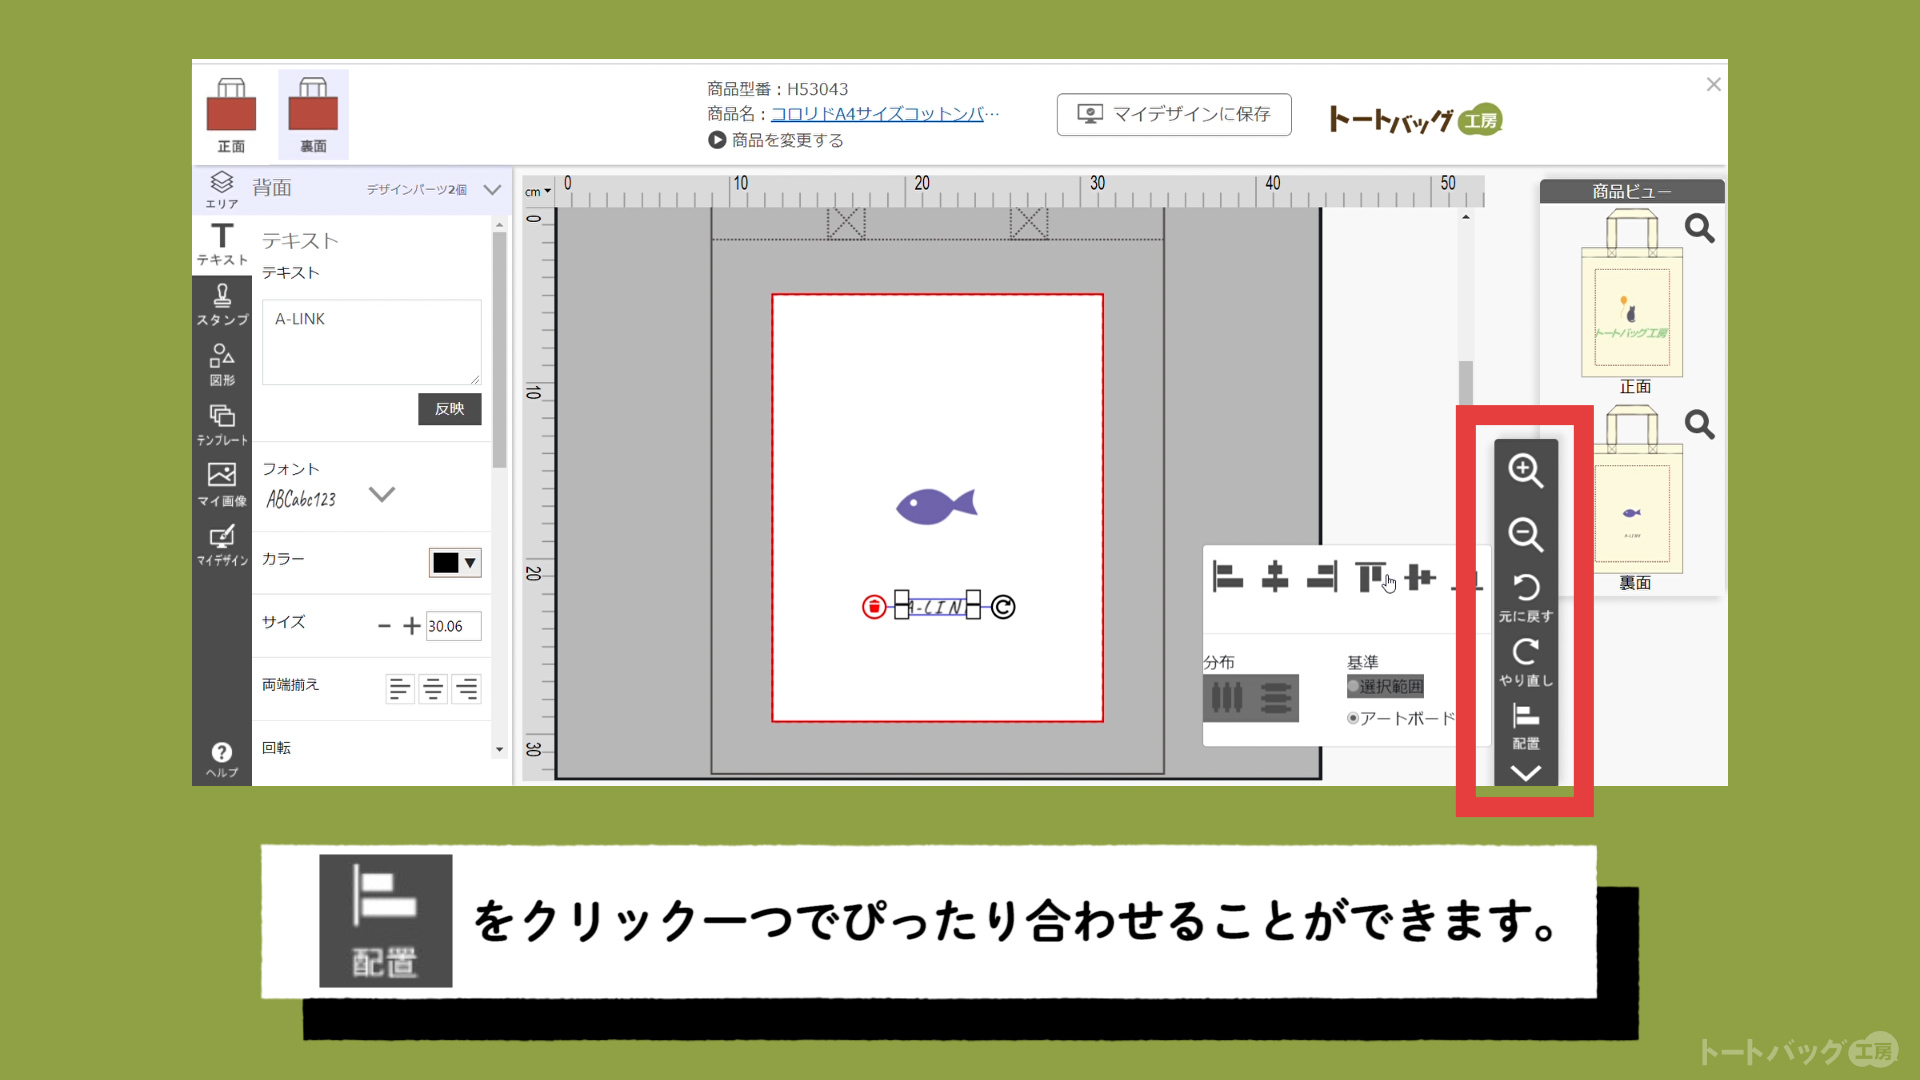Select the 選択範囲 radio option
Screen dimensions: 1920x1080
click(x=1353, y=687)
